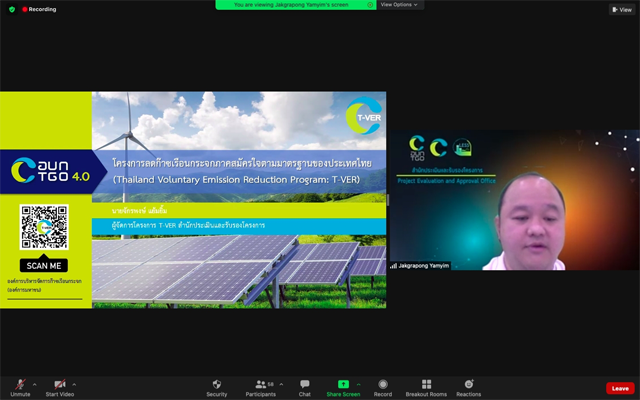Click the T-VER logo on slide
This screenshot has width=640, height=400.
pyautogui.click(x=364, y=116)
